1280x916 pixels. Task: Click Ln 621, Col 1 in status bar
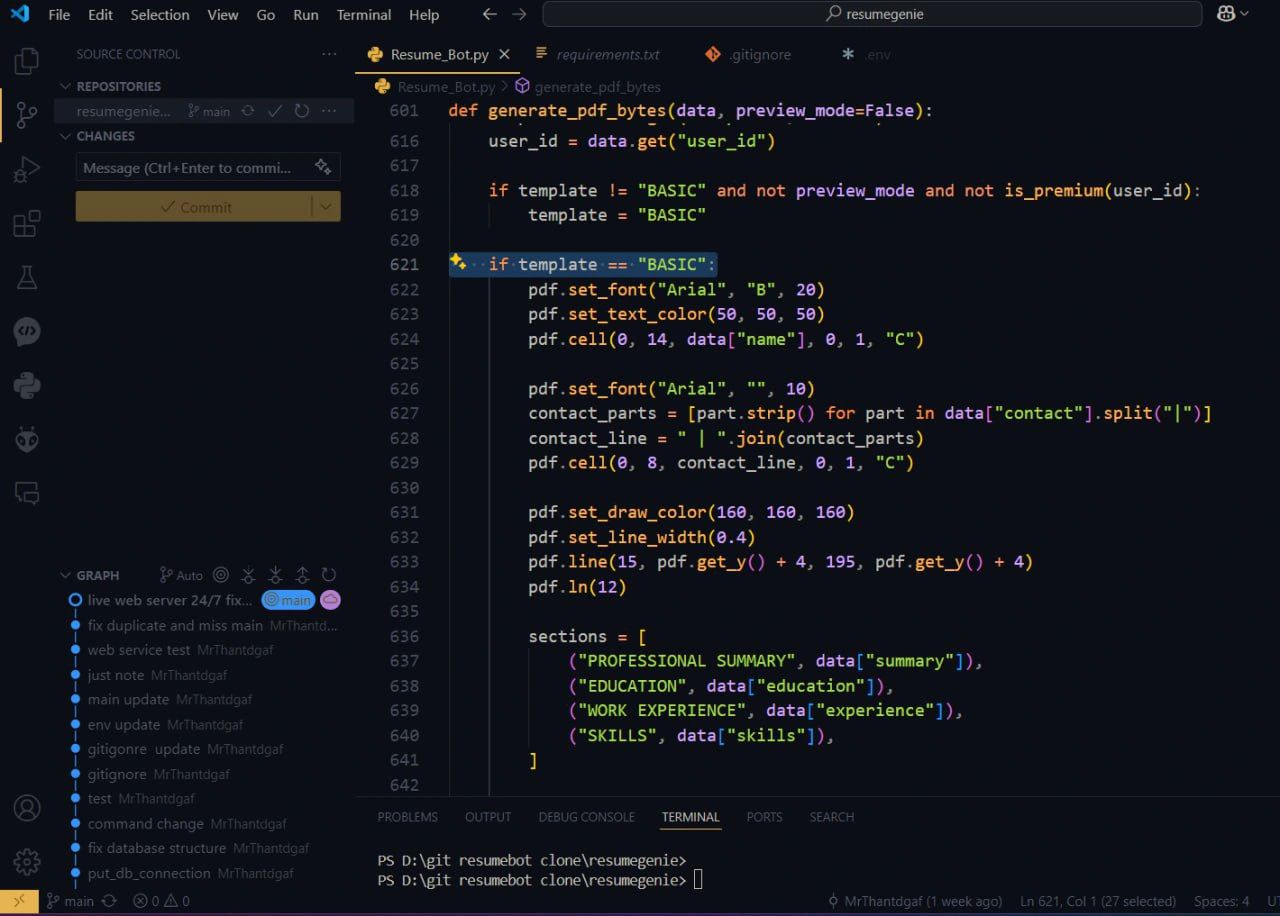point(1099,901)
